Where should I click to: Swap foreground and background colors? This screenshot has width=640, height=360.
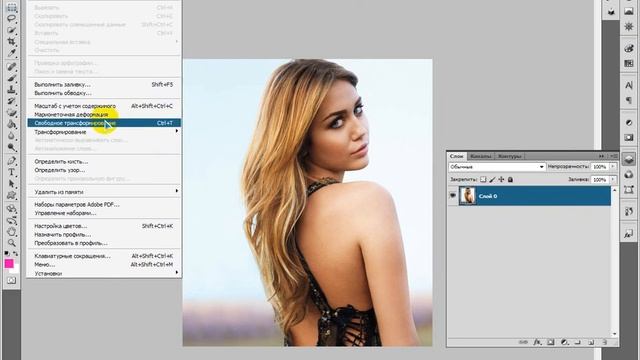[x=16, y=253]
